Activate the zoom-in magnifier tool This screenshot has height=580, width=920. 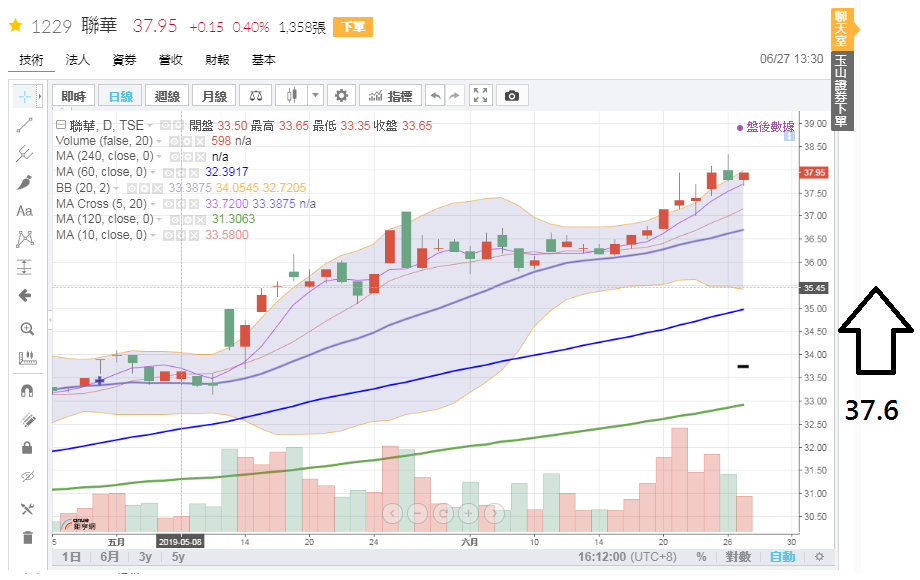coord(27,329)
